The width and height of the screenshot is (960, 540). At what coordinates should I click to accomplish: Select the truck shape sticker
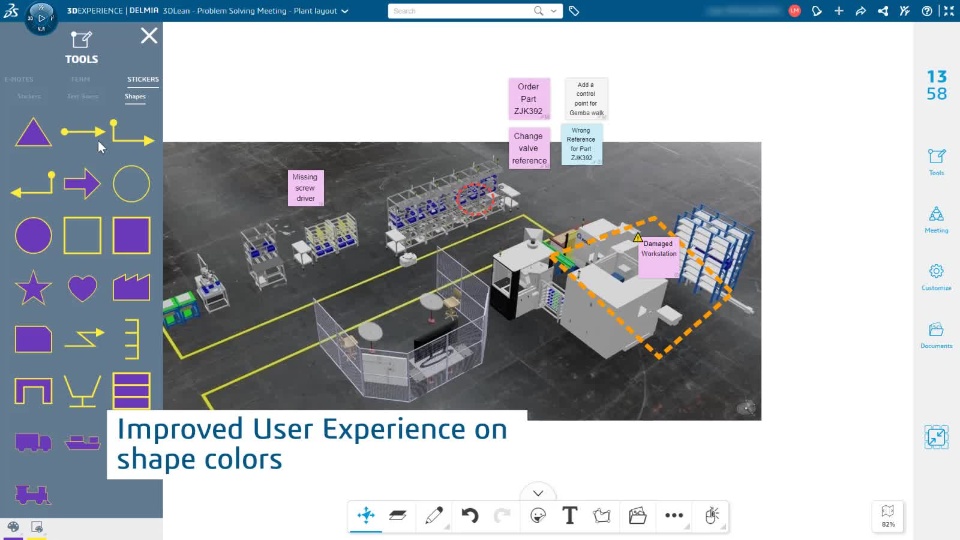(33, 442)
